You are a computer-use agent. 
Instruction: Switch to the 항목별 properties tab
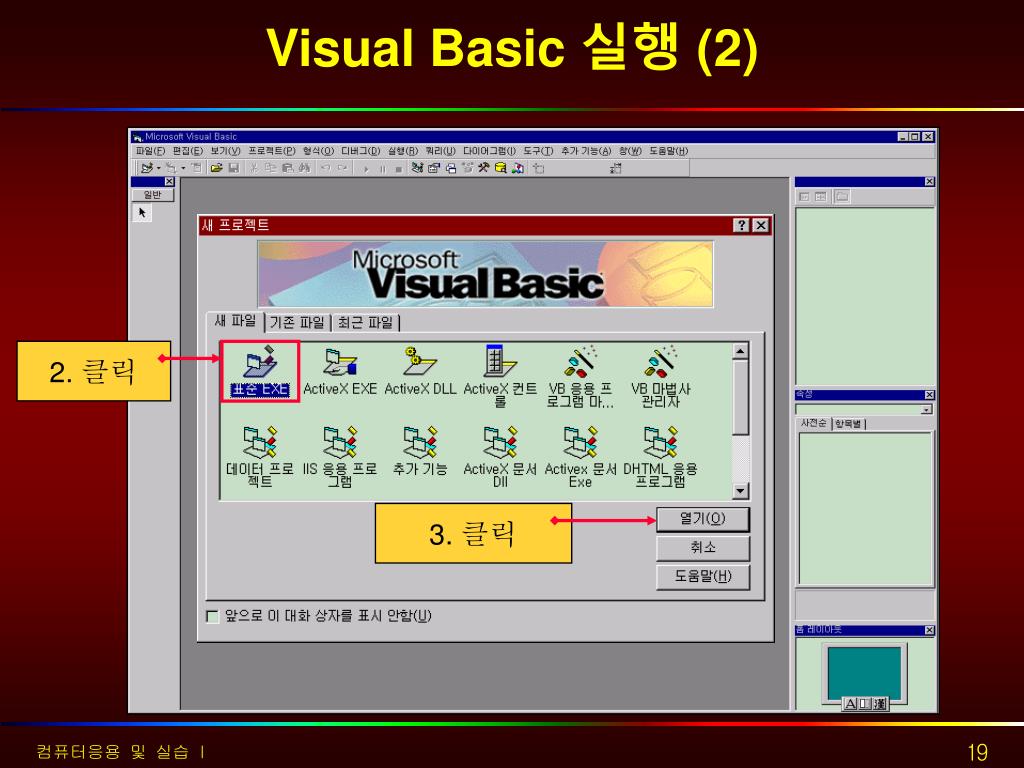848,424
